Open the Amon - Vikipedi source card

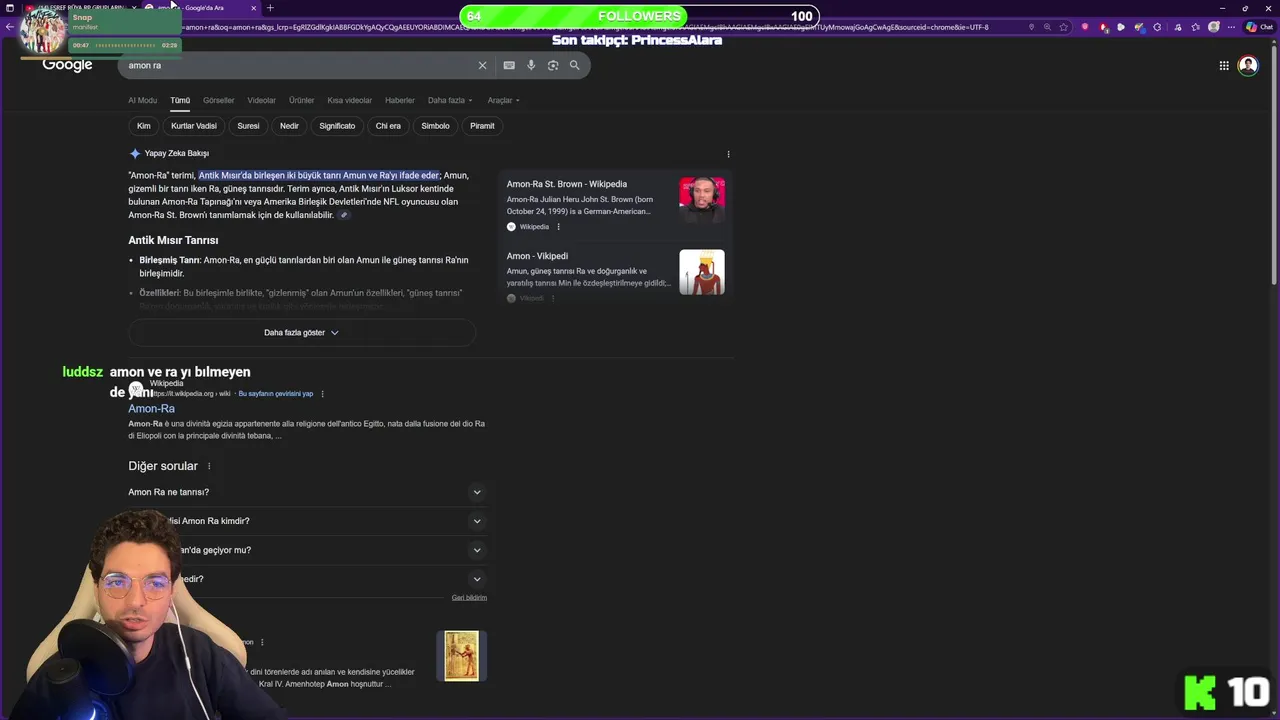(x=615, y=274)
